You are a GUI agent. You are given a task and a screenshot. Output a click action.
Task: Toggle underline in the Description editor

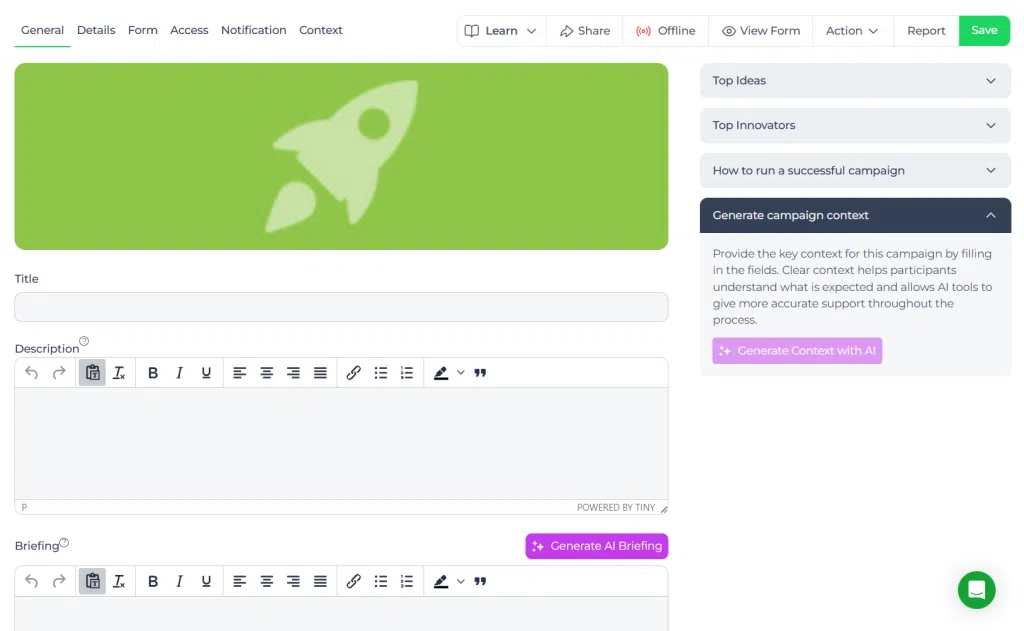(206, 373)
